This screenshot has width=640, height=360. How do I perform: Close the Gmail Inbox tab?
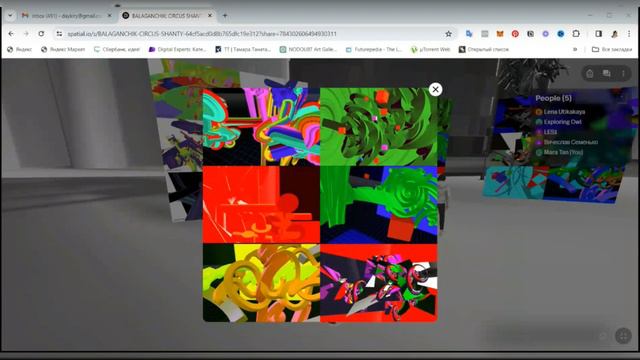[x=109, y=16]
